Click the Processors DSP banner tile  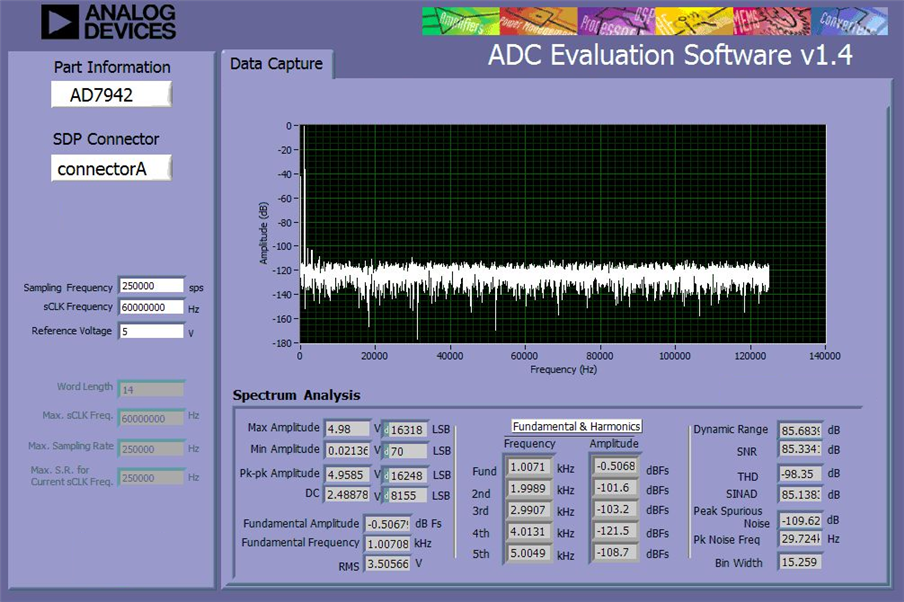(616, 21)
